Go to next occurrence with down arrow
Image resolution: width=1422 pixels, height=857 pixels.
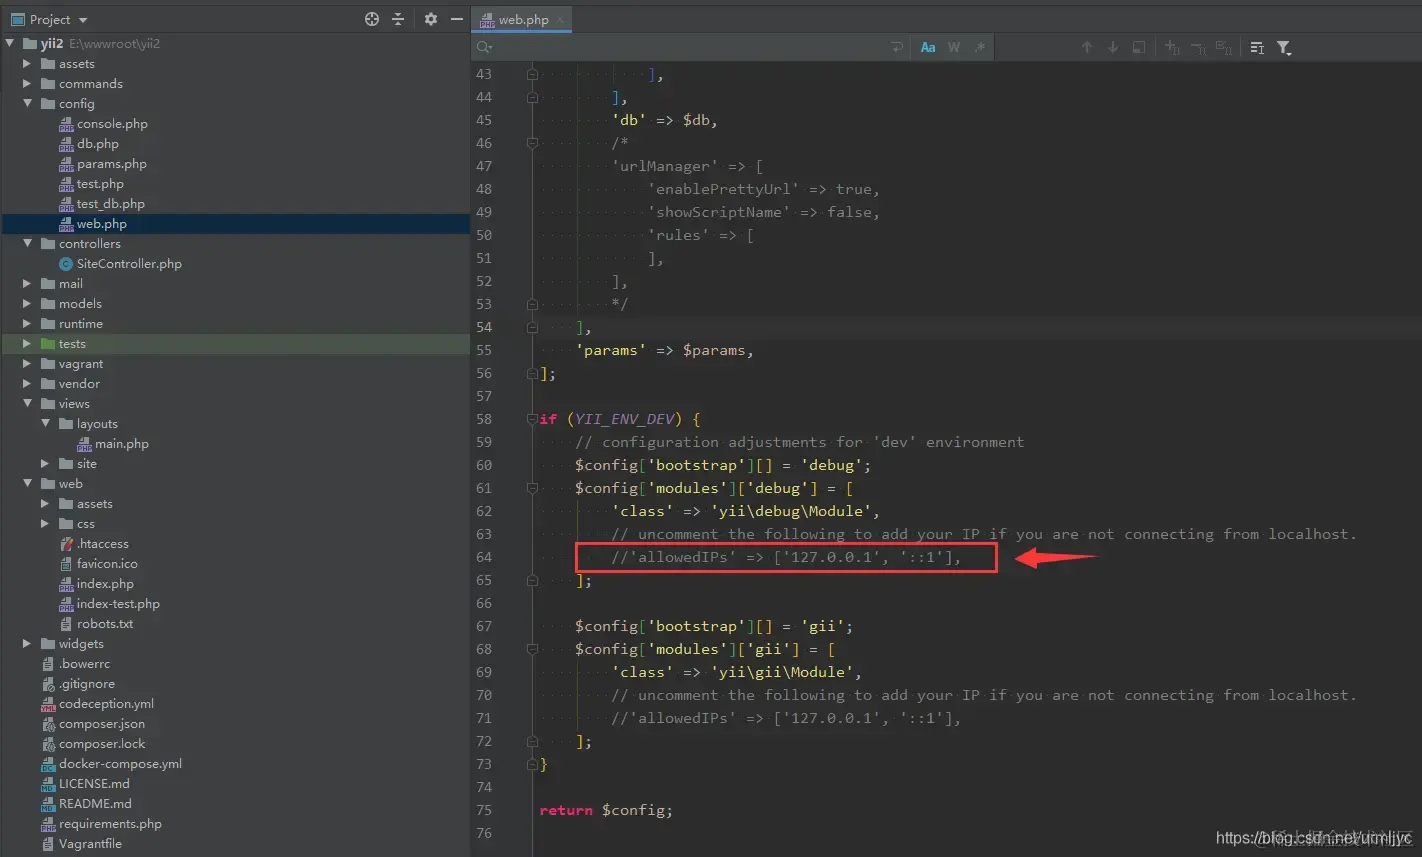coord(1113,47)
